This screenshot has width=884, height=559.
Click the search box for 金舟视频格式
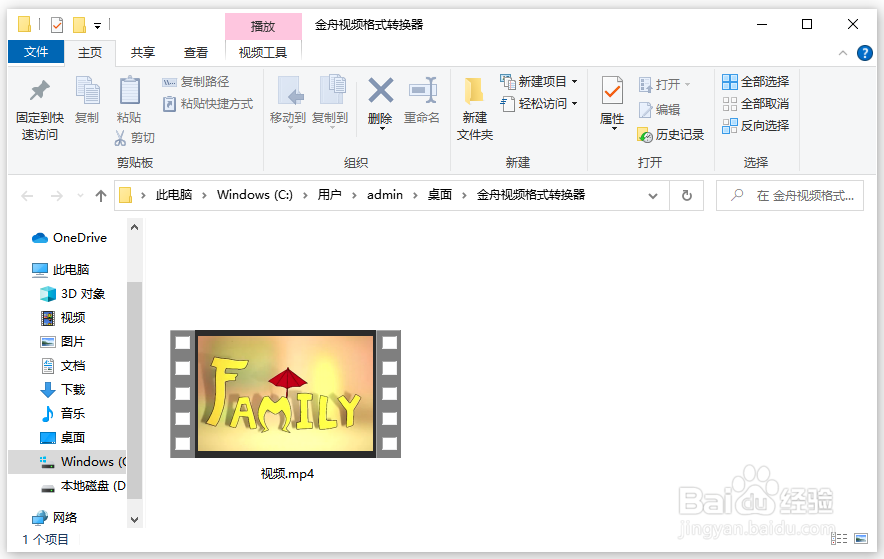[x=790, y=196]
